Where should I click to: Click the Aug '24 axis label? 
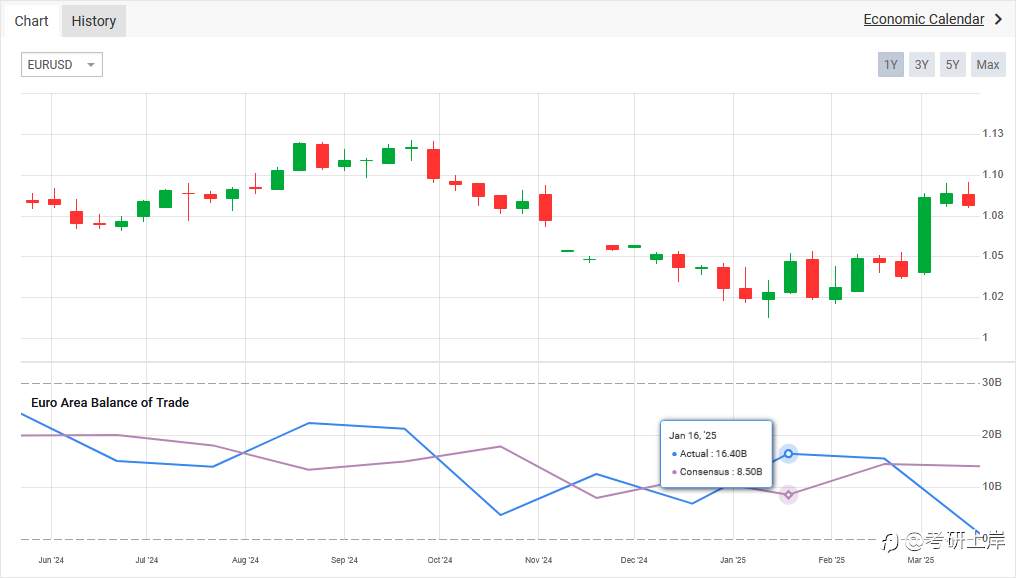(245, 560)
